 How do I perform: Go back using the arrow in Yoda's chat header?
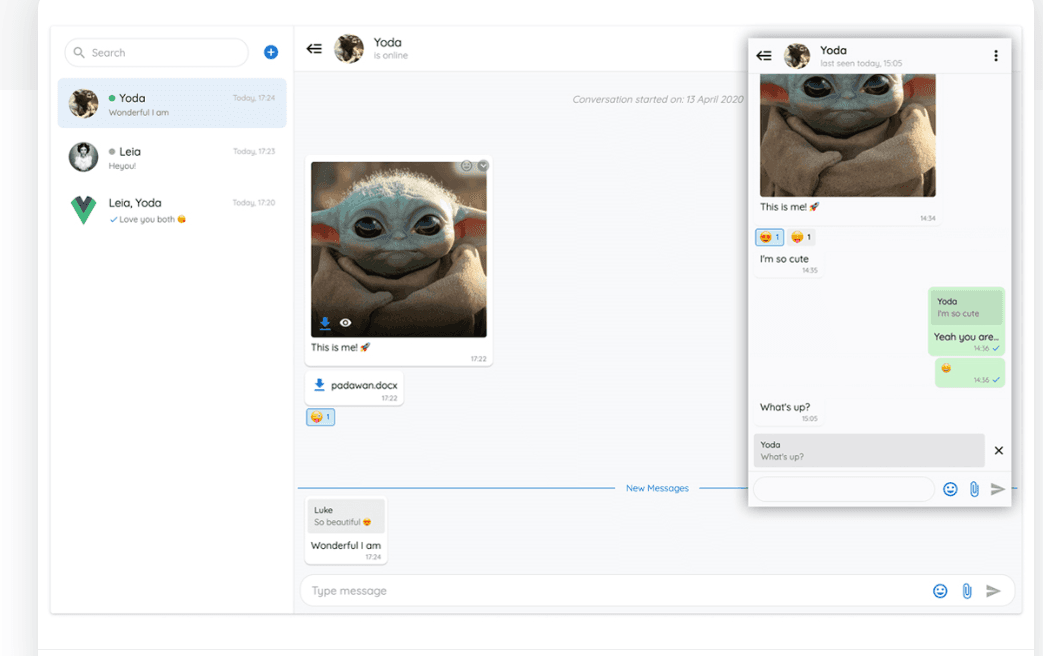coord(314,47)
